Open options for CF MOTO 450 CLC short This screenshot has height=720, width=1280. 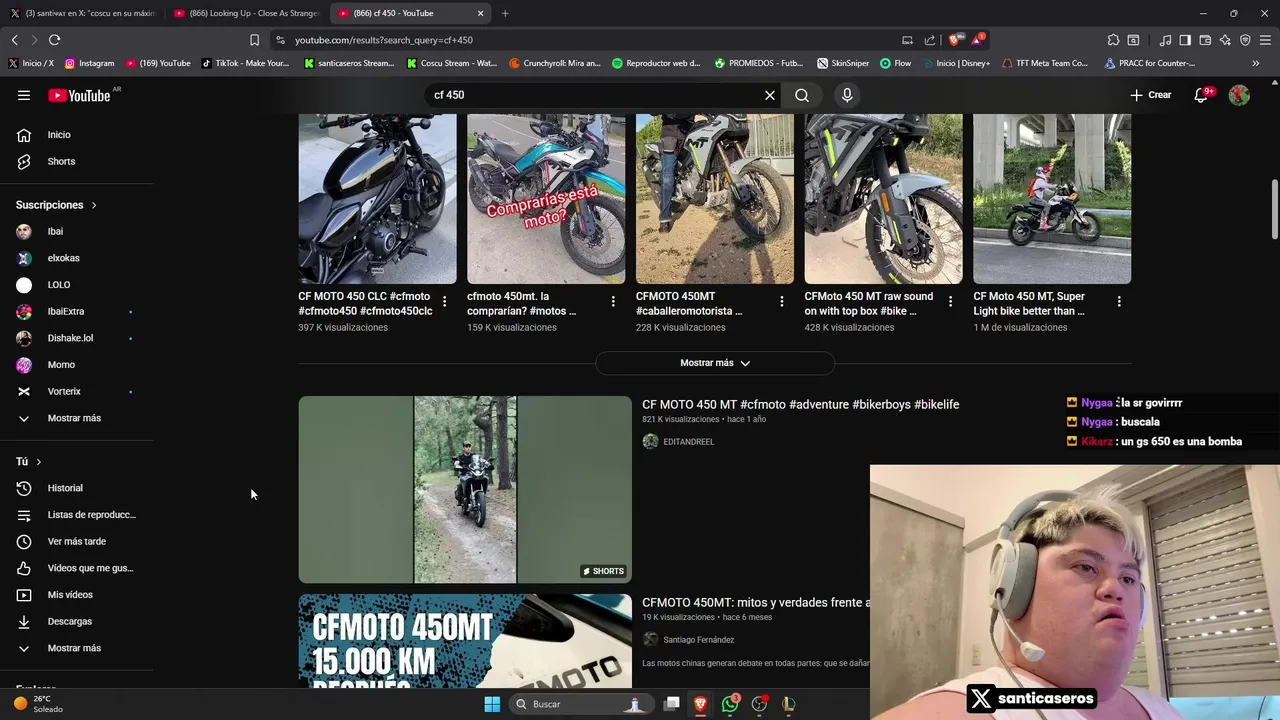[444, 301]
